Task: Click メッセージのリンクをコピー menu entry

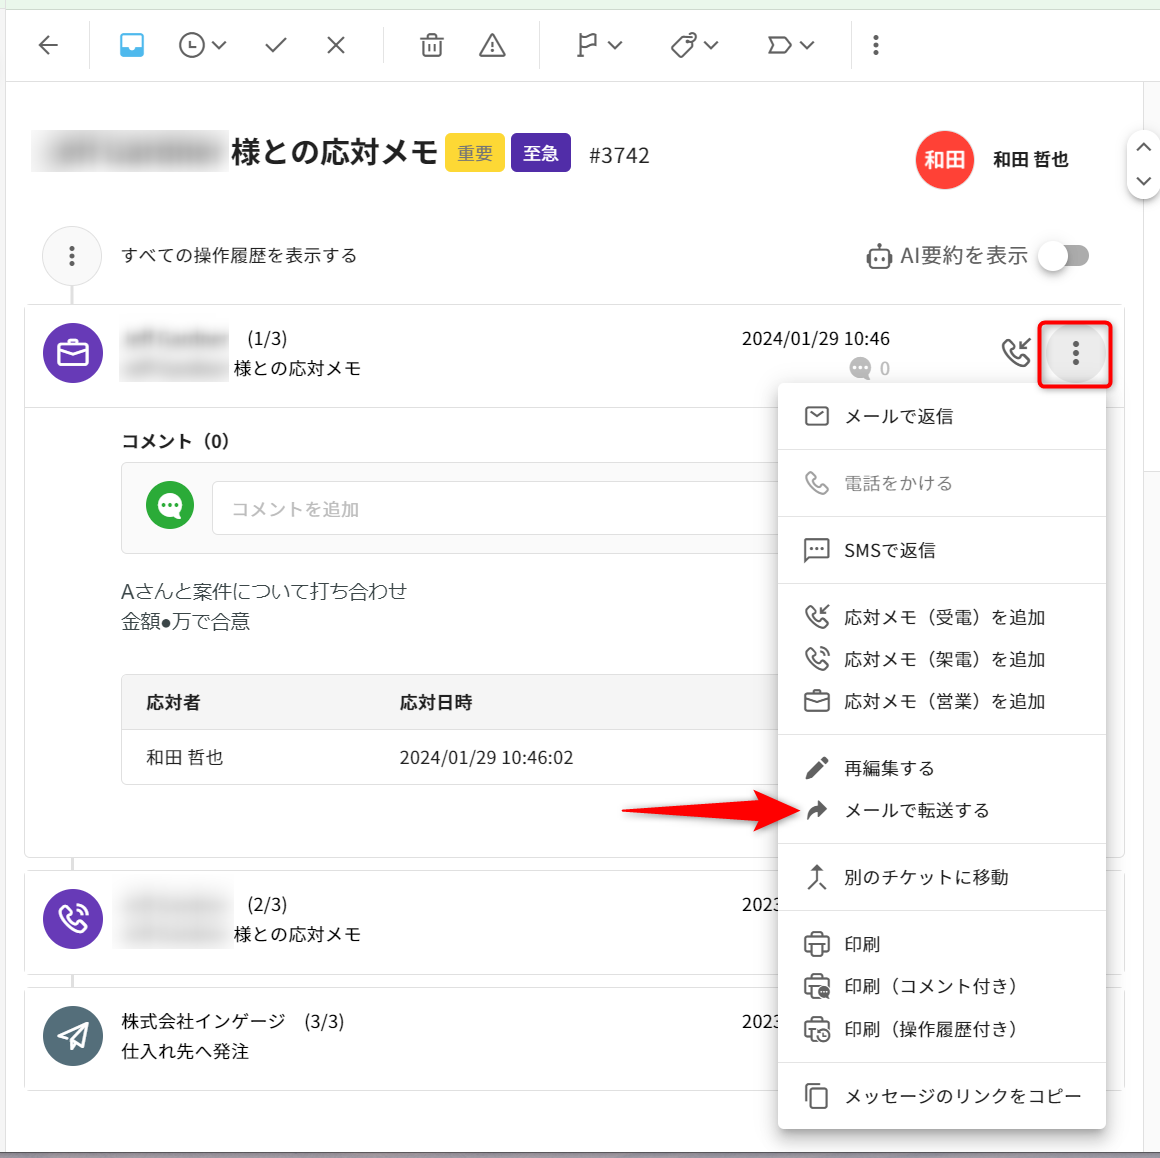Action: [x=962, y=1096]
